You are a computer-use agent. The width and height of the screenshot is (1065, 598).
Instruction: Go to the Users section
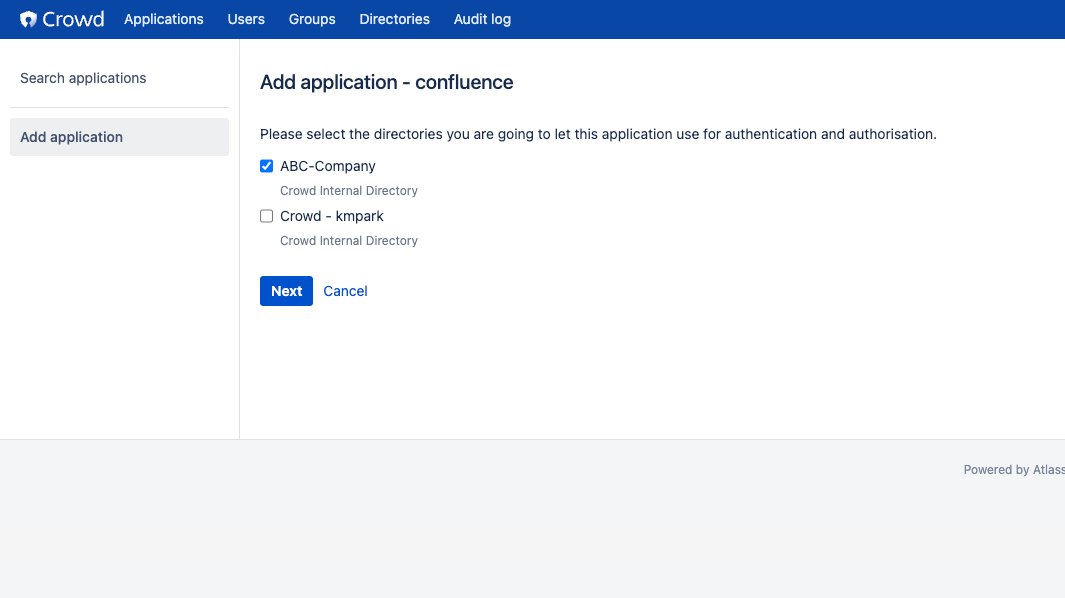[x=246, y=19]
